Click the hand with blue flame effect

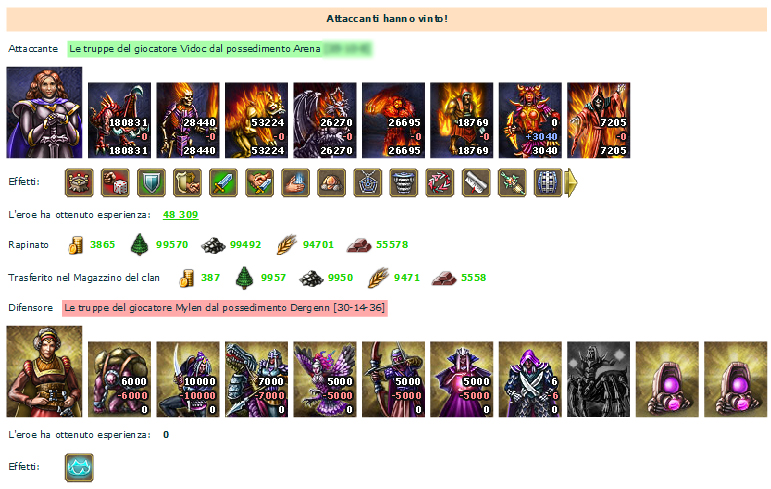coord(296,183)
